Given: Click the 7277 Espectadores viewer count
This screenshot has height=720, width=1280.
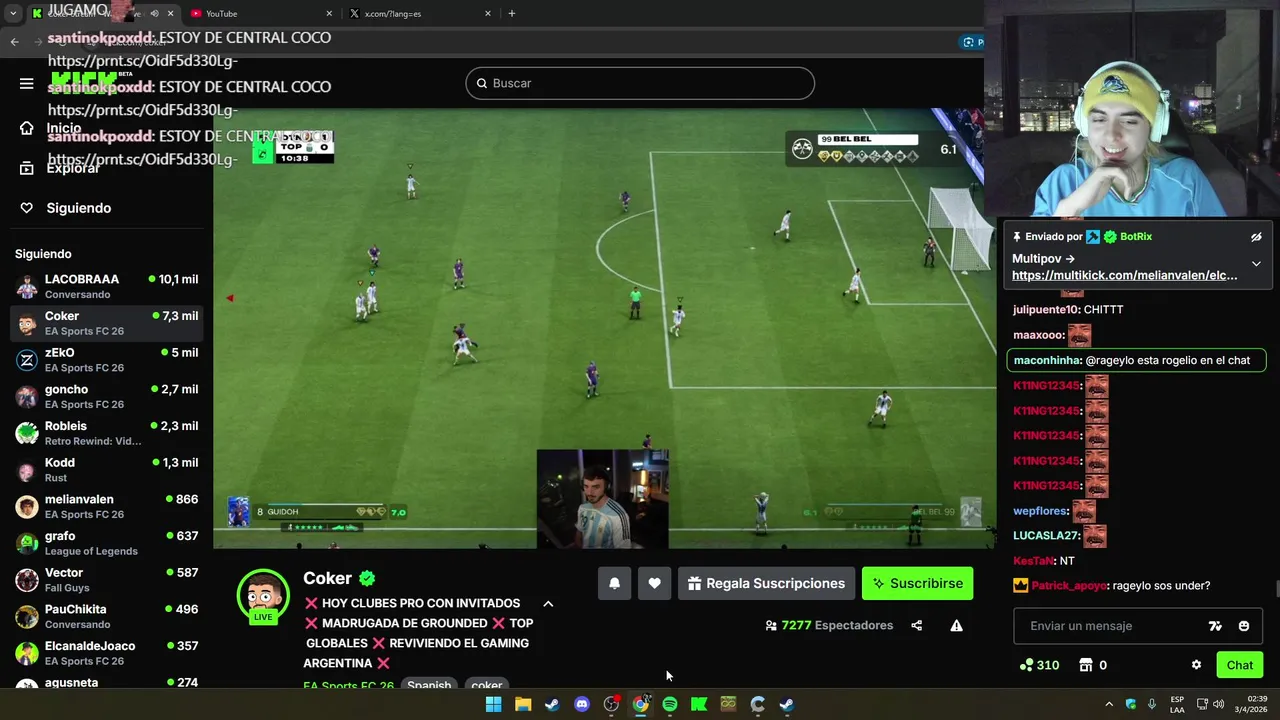Looking at the screenshot, I should click(829, 626).
